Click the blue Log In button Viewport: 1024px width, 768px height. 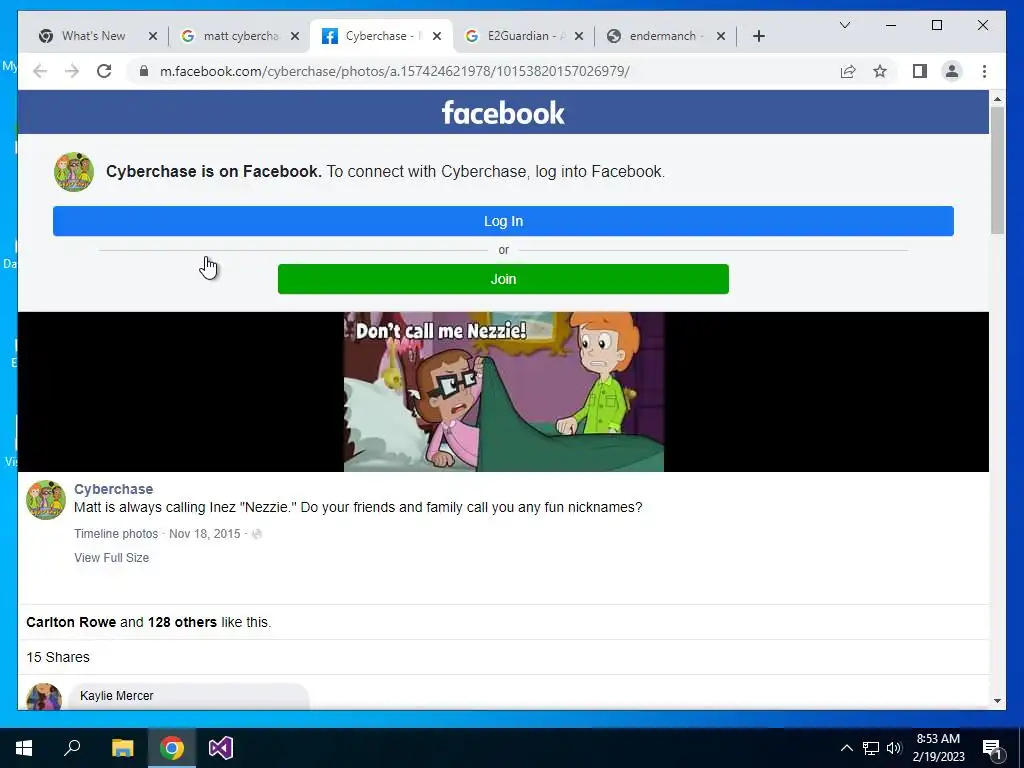(503, 221)
